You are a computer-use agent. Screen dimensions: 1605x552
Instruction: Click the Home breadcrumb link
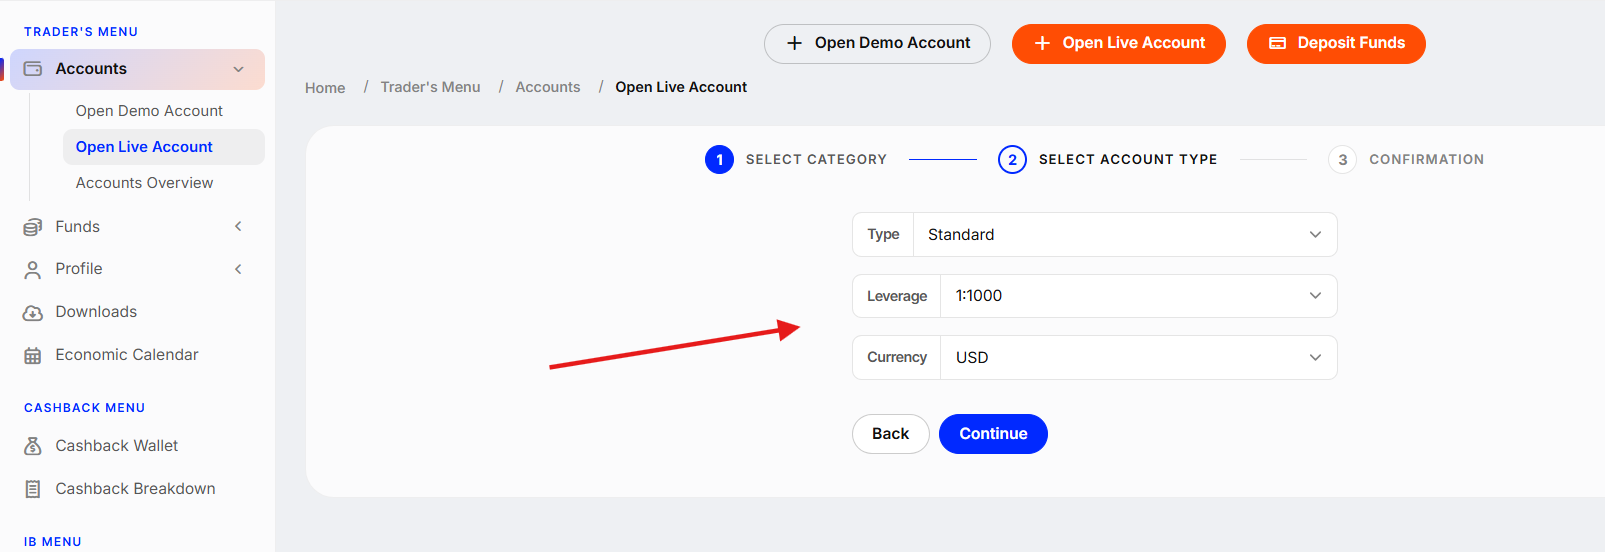pyautogui.click(x=325, y=88)
